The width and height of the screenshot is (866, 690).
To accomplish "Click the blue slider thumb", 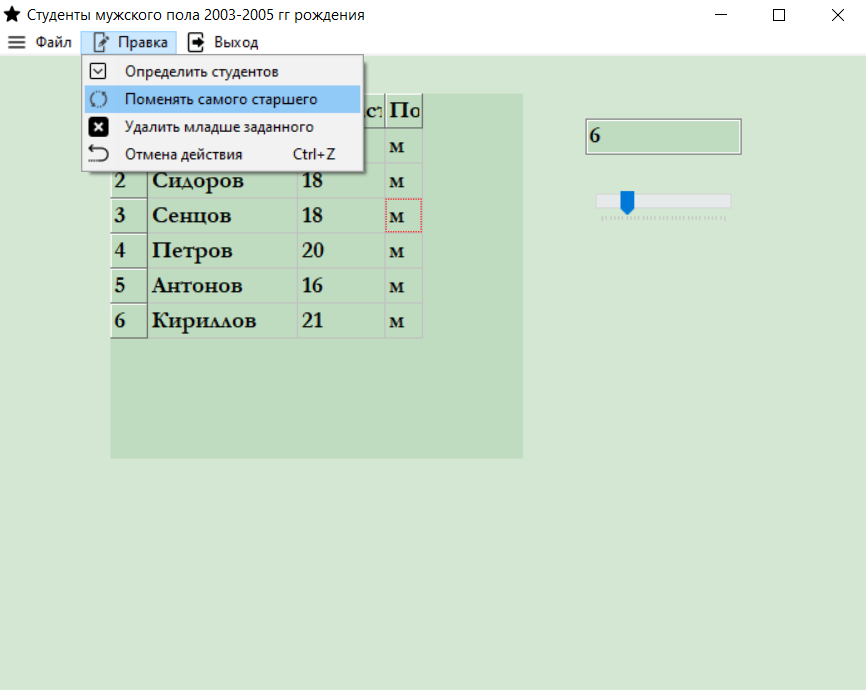I will click(627, 202).
